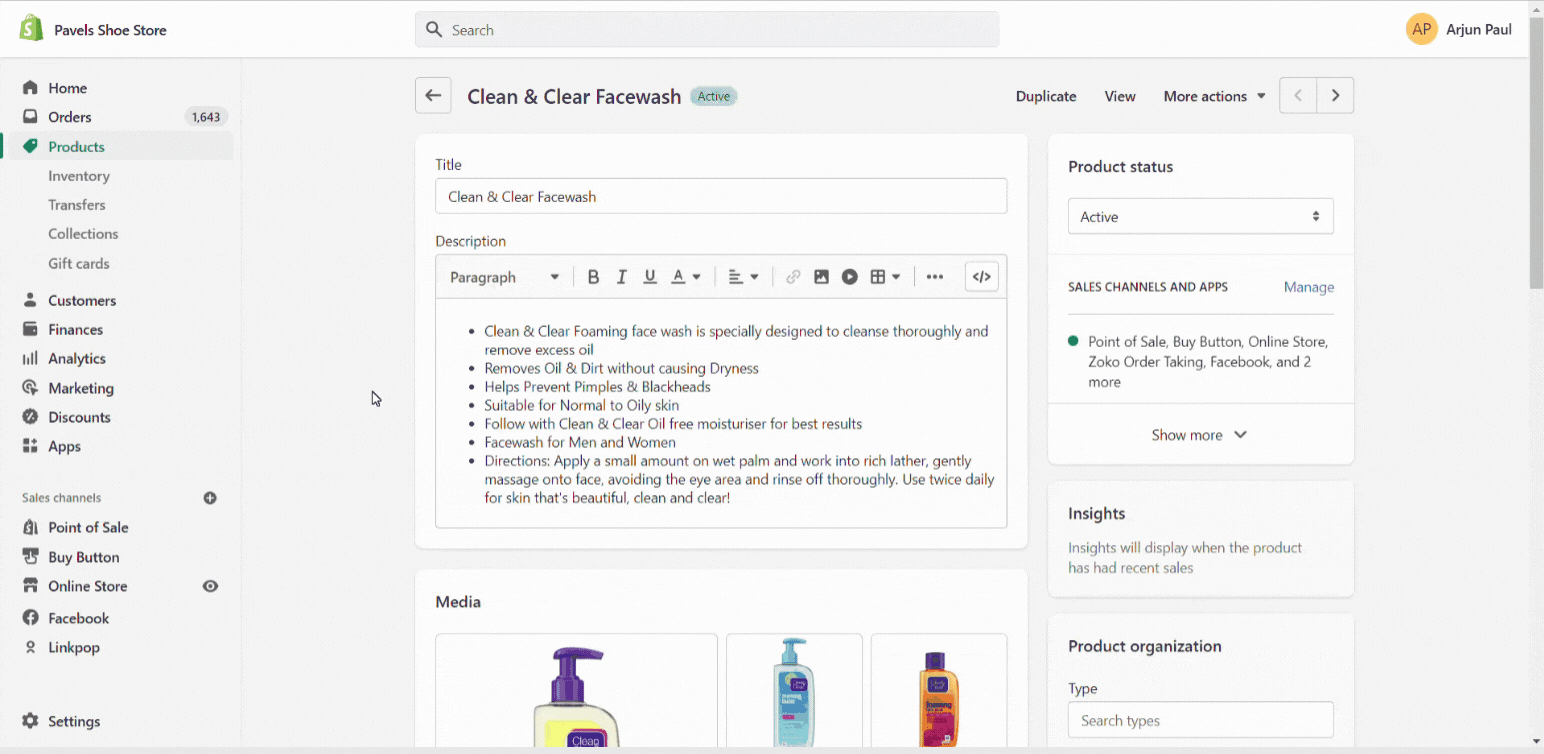
Task: Select the blue bottle media thumbnail
Action: (x=794, y=690)
